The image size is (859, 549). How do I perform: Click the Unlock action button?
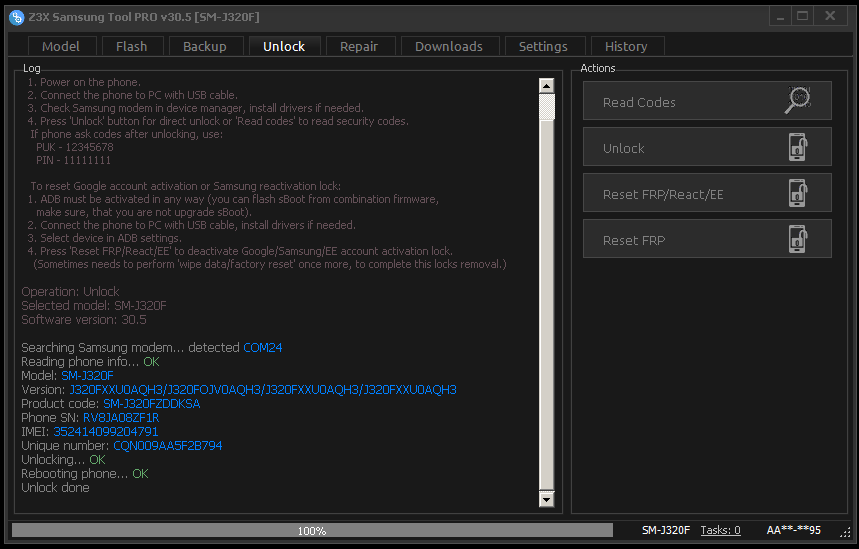707,147
